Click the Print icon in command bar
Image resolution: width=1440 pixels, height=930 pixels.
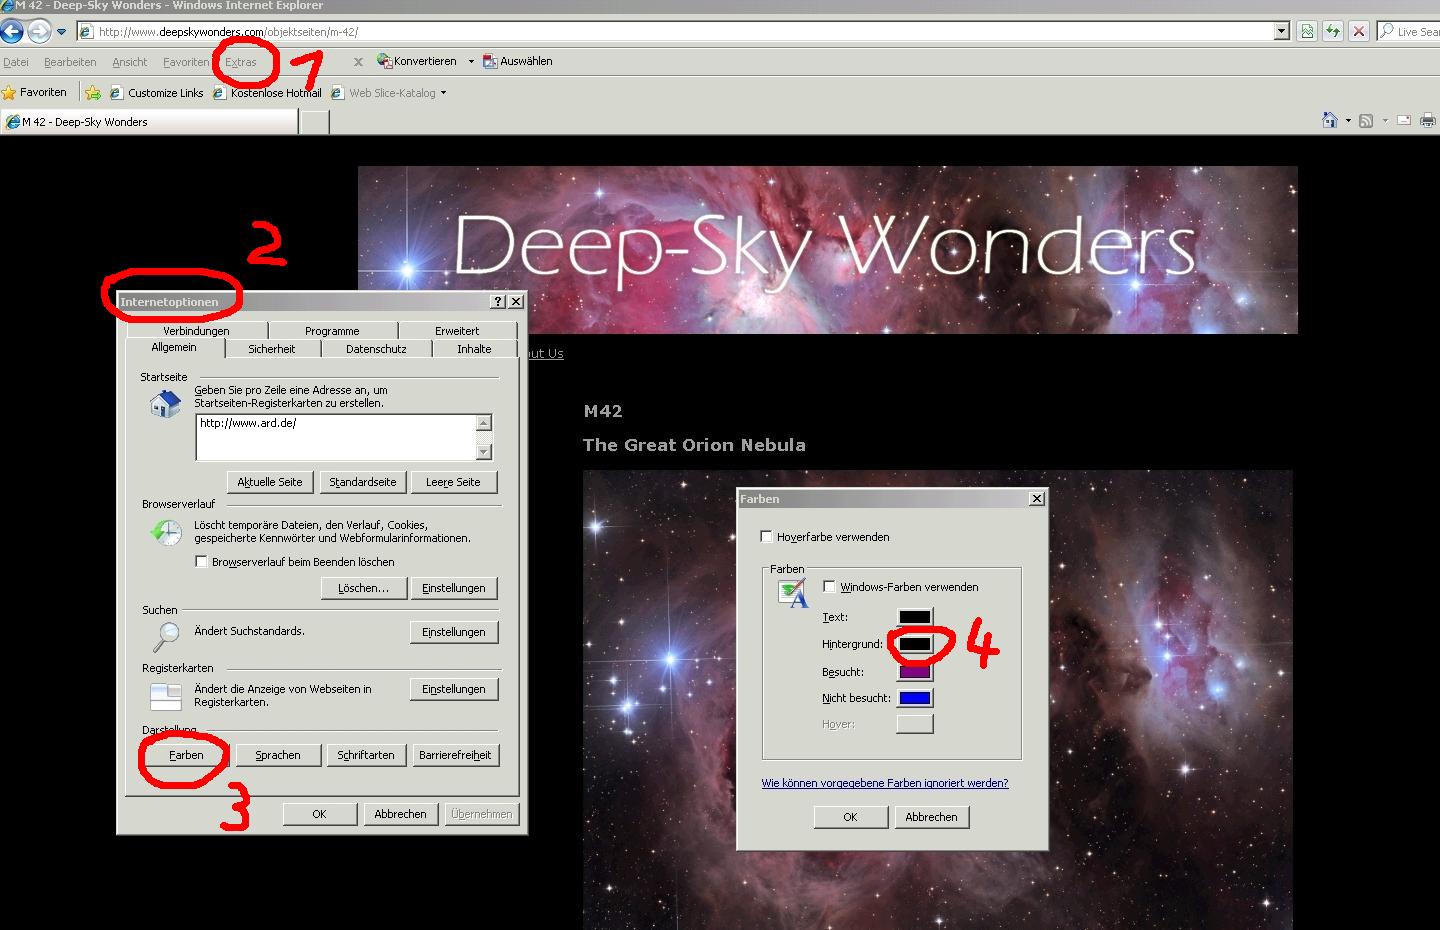click(1428, 121)
